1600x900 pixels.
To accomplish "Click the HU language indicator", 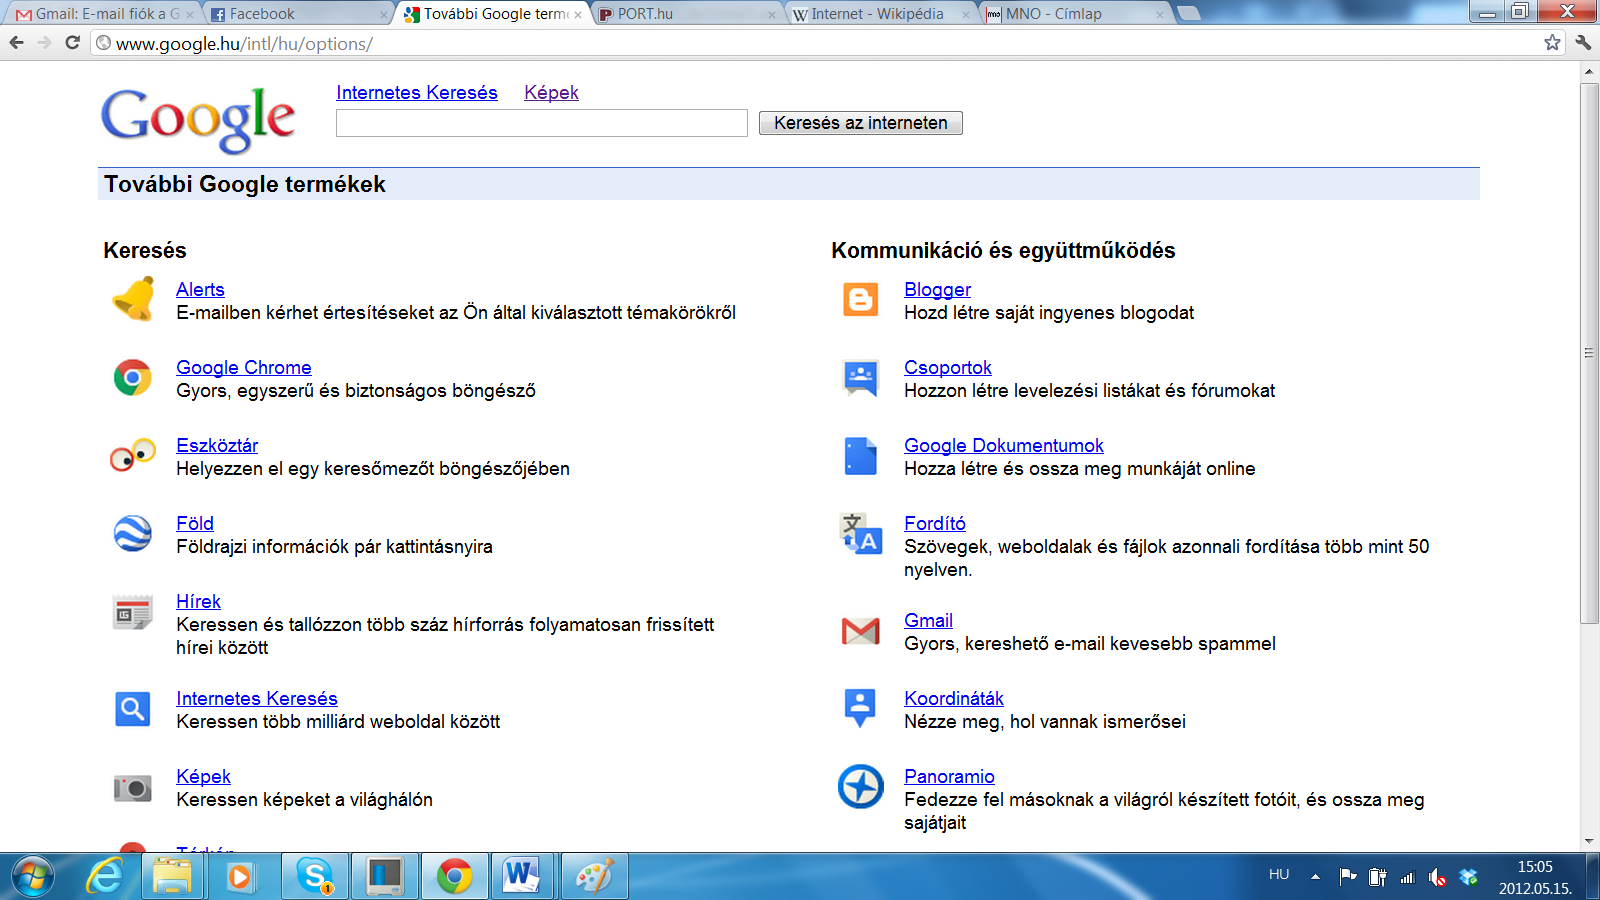I will (x=1279, y=875).
